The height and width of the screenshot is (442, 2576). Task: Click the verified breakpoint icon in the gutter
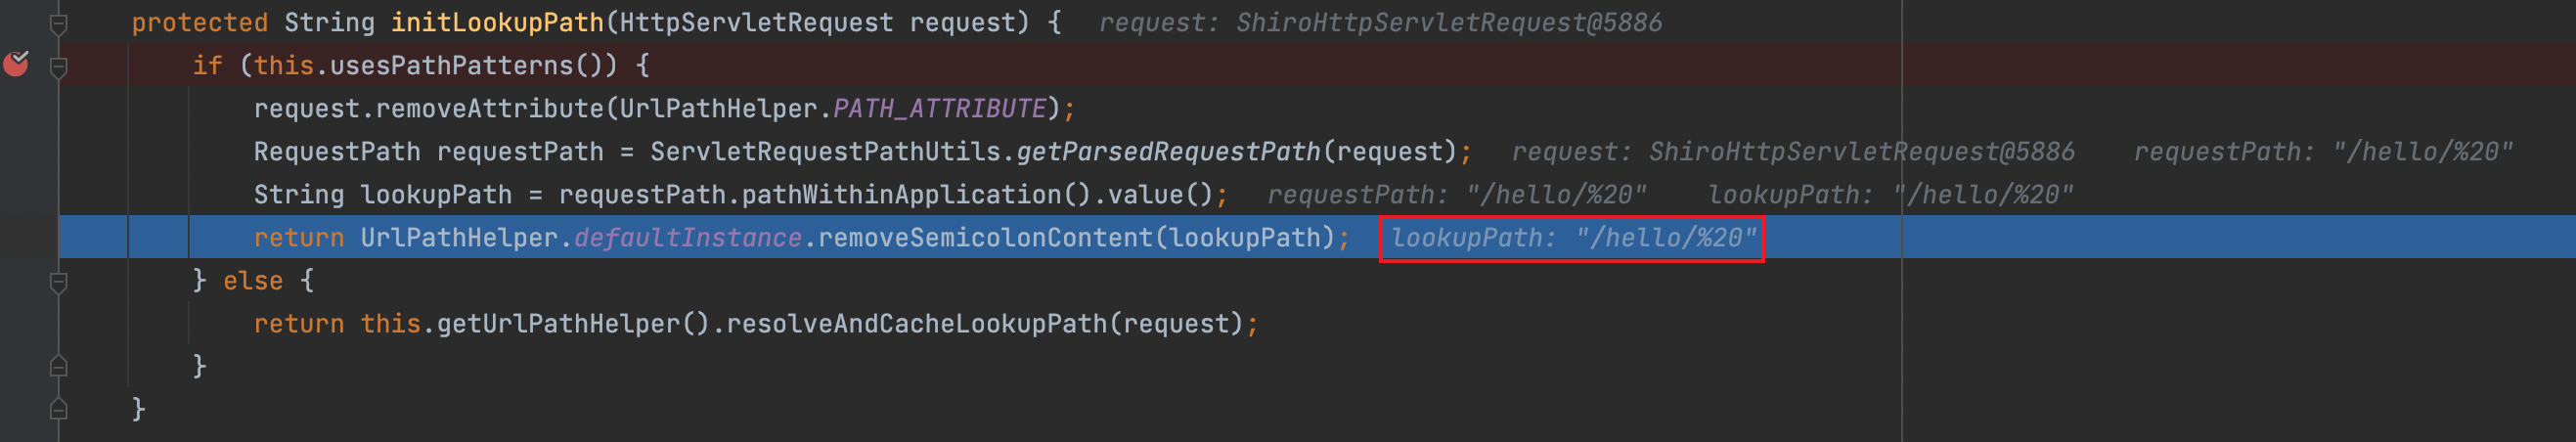click(16, 64)
